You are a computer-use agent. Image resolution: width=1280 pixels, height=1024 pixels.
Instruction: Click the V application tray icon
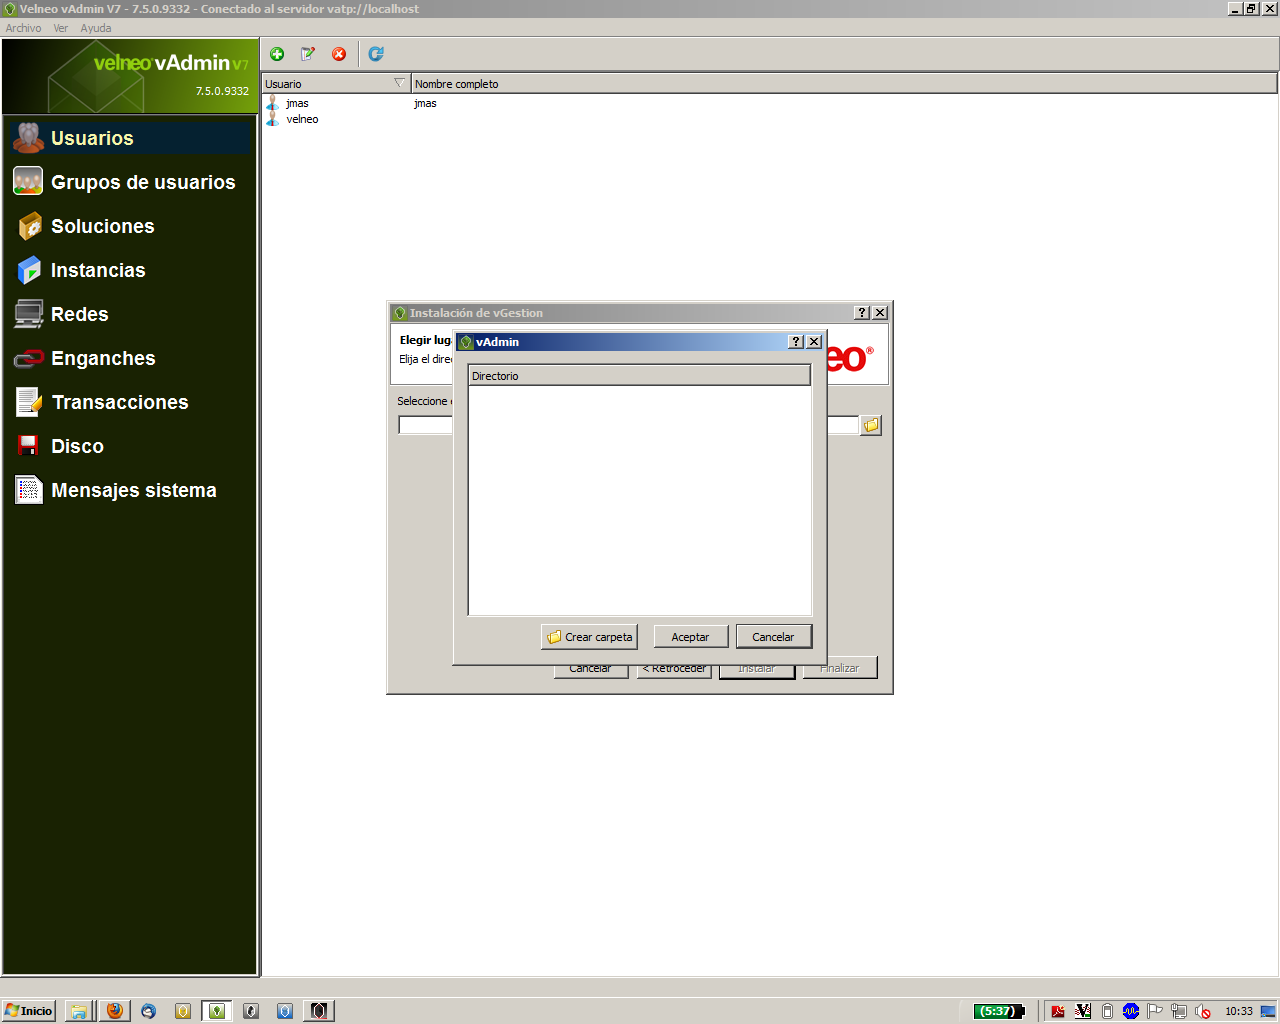(1083, 1011)
